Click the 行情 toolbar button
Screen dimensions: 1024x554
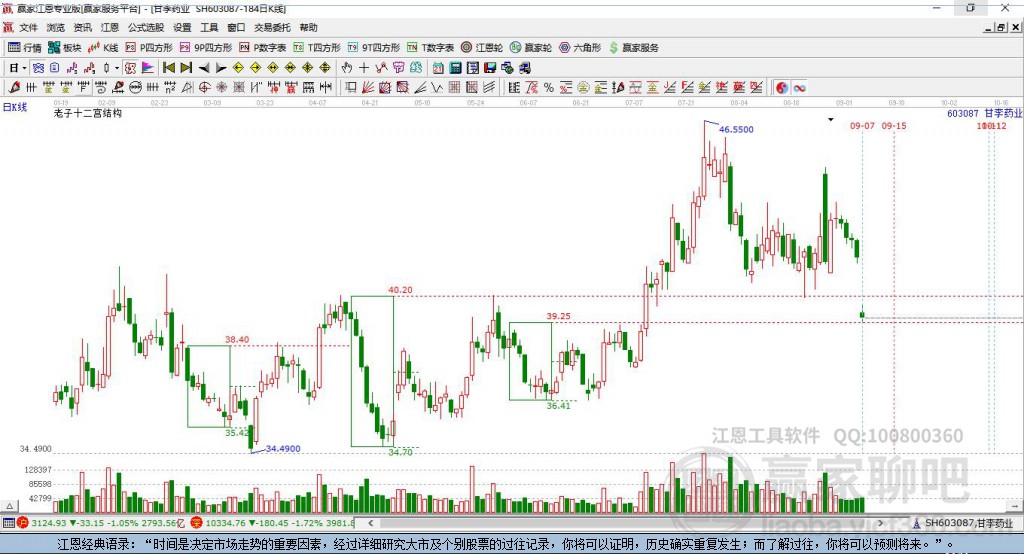pos(25,48)
